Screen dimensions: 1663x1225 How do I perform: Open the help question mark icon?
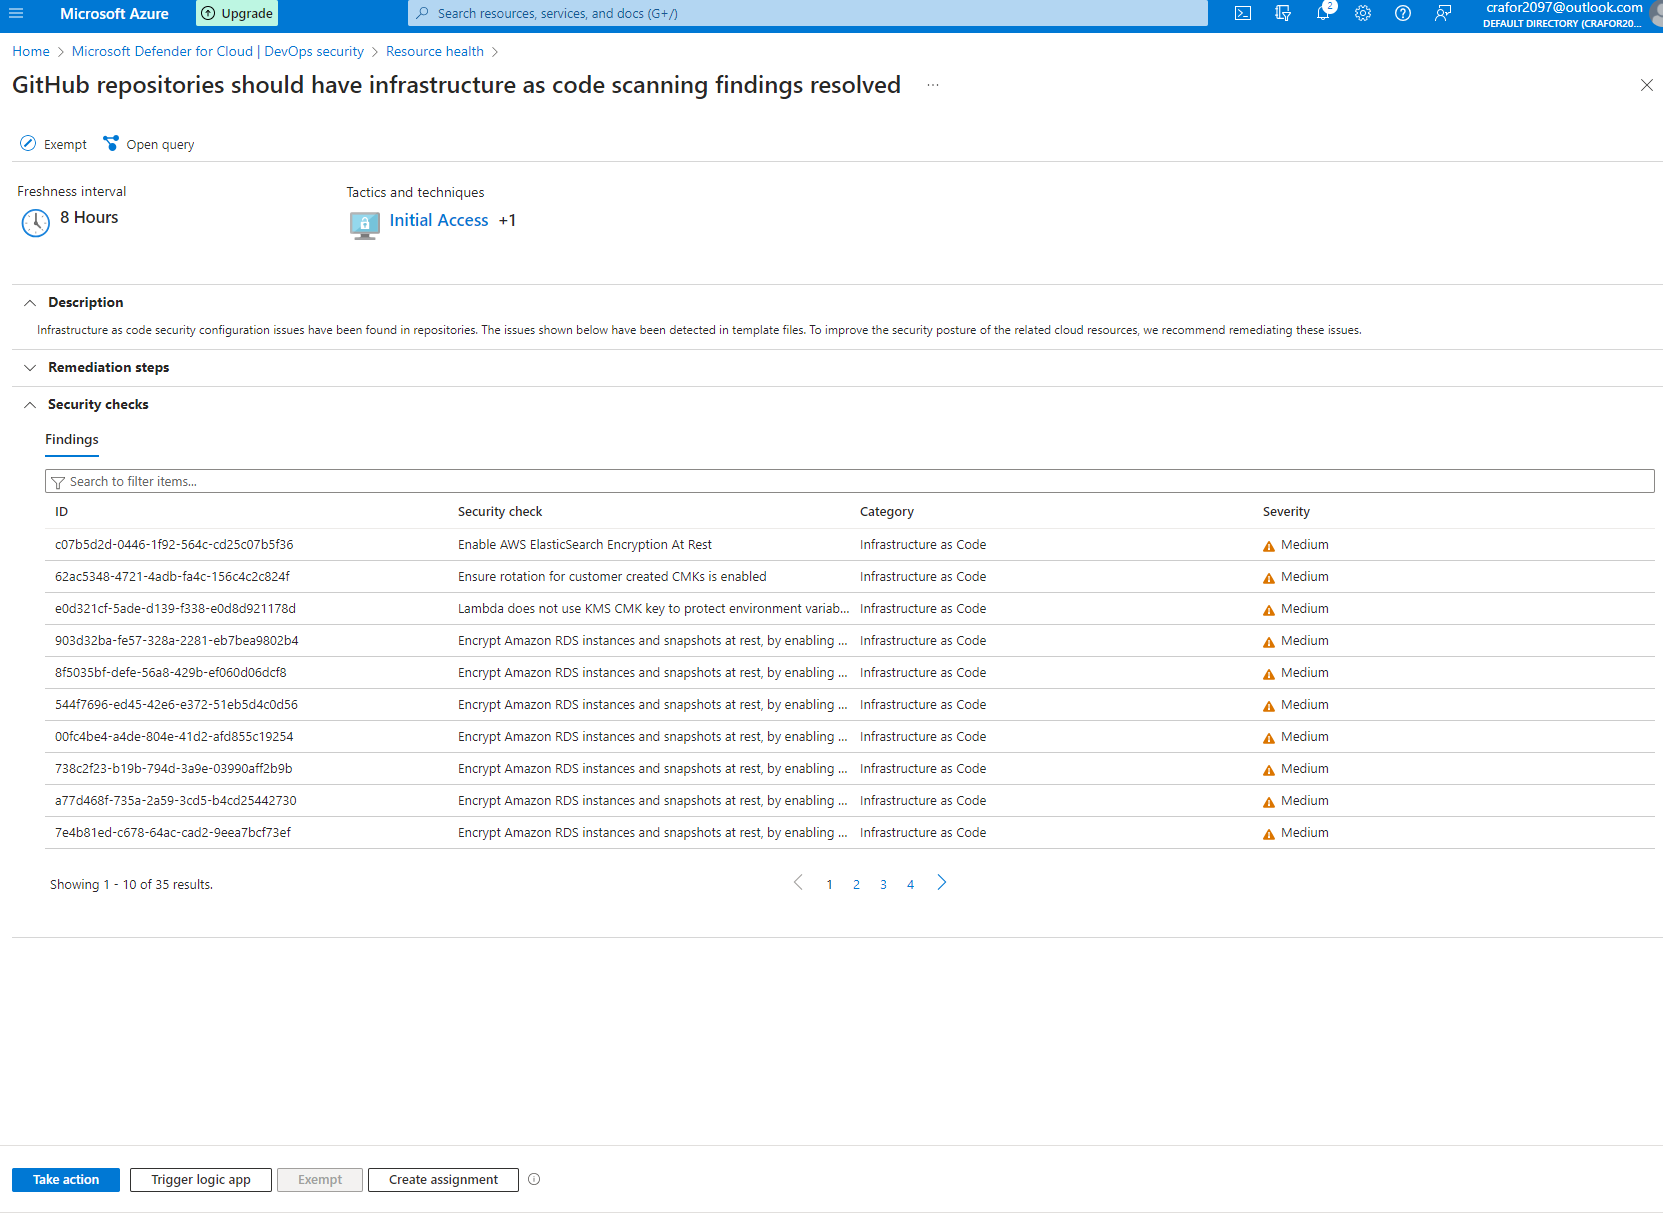tap(1403, 14)
